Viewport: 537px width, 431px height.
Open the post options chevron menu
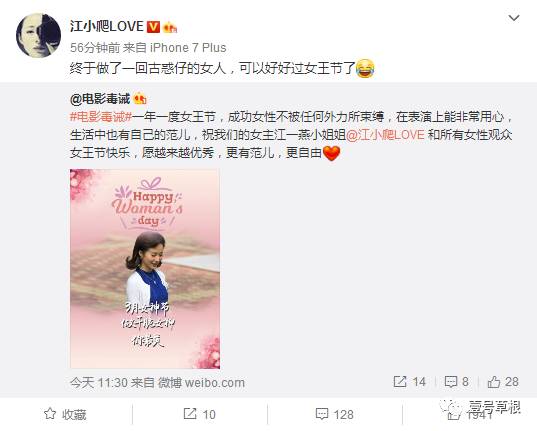point(514,18)
